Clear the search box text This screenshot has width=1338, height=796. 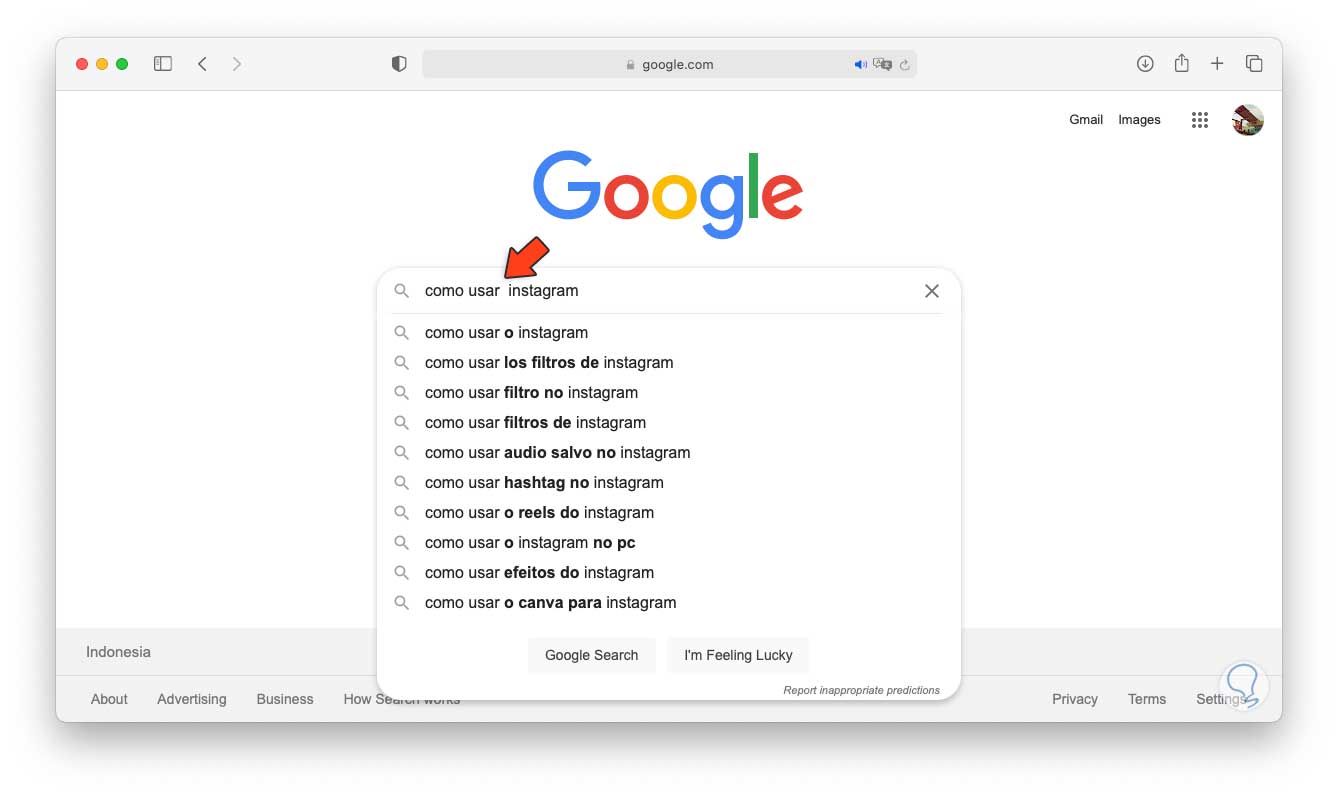tap(931, 291)
